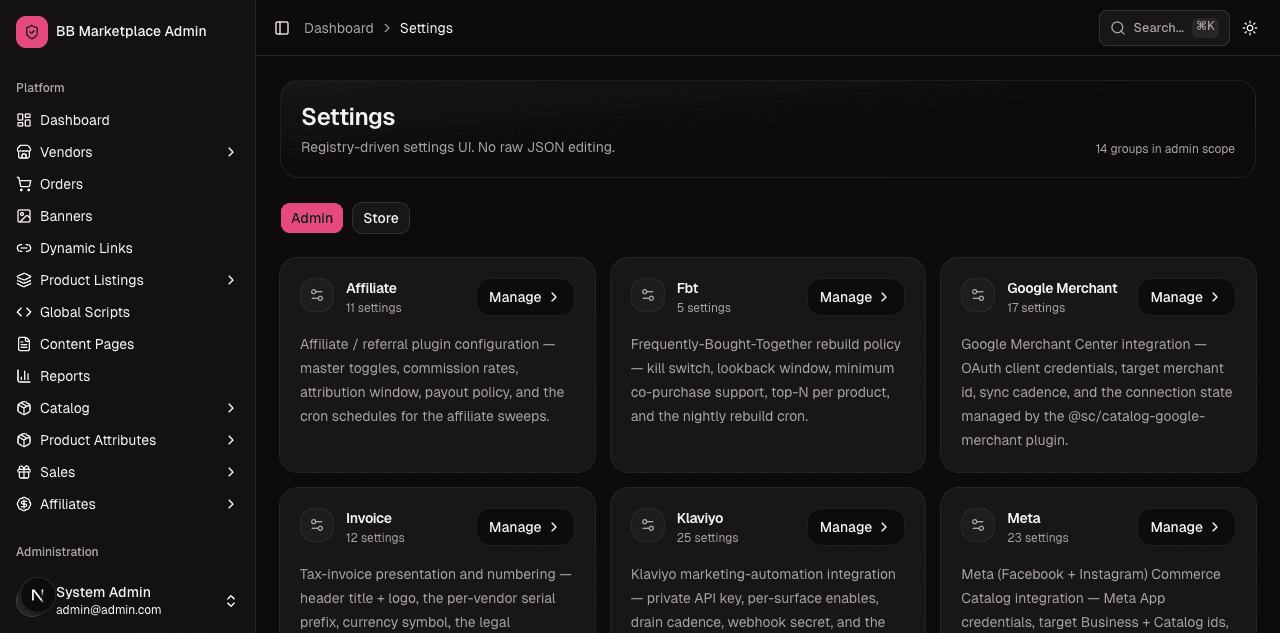Toggle the sidebar panel icon
Screen dimensions: 1280x633
(x=282, y=28)
